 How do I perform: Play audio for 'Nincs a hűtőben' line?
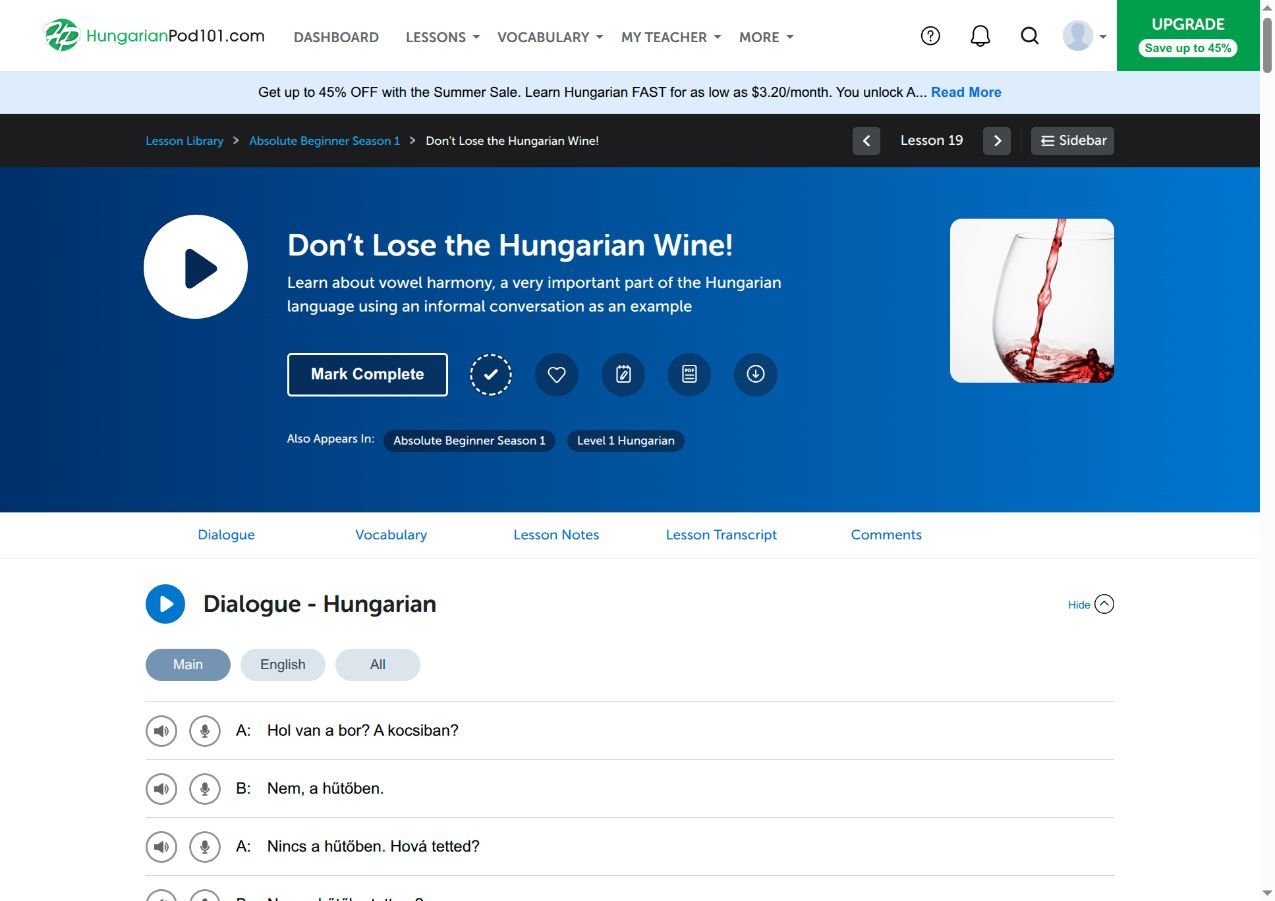click(x=161, y=847)
